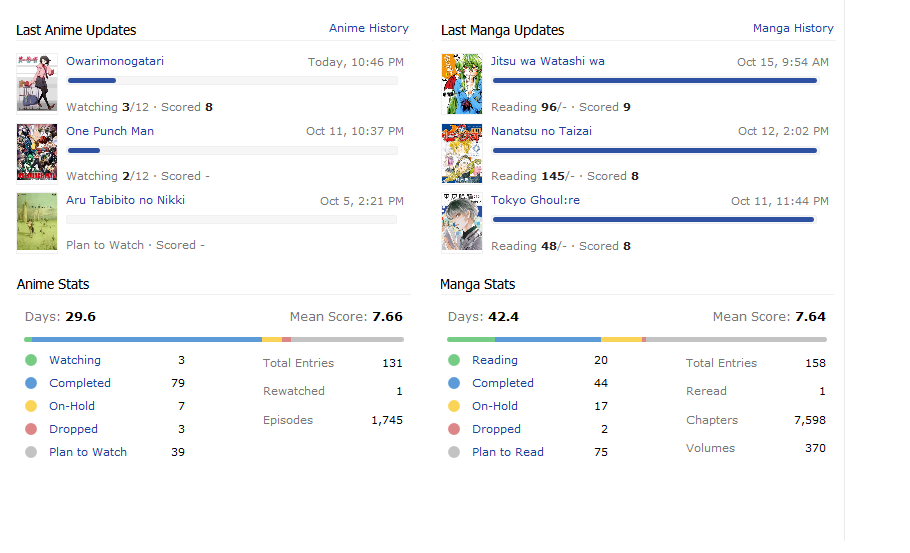Open anime Plan to Watch list
The height and width of the screenshot is (553, 910).
coord(88,452)
